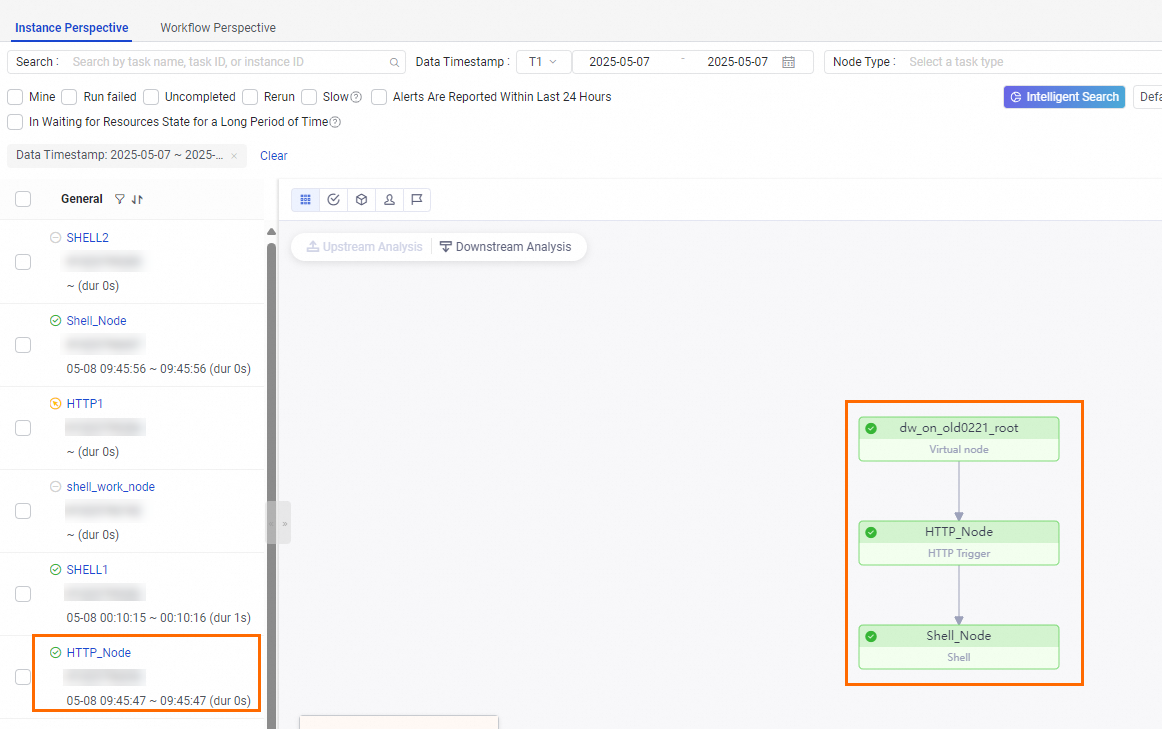Tick the SHELL1 row checkbox
Screen dimensions: 1162x729
pyautogui.click(x=23, y=594)
